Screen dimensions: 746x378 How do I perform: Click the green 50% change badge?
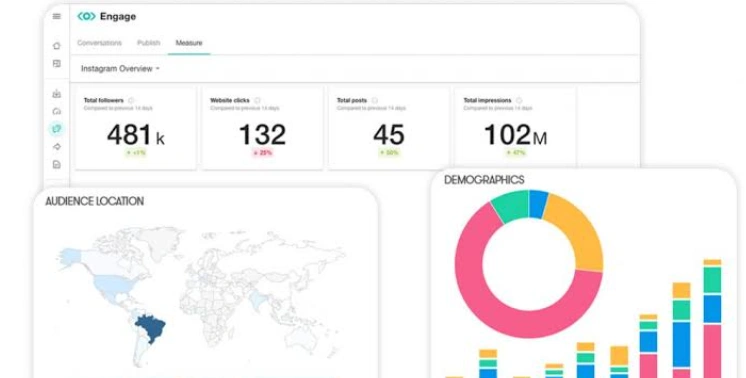pos(389,153)
